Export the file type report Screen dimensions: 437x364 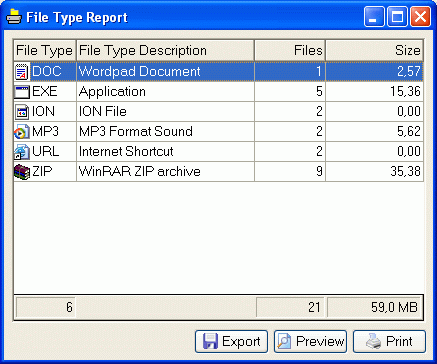pos(231,341)
